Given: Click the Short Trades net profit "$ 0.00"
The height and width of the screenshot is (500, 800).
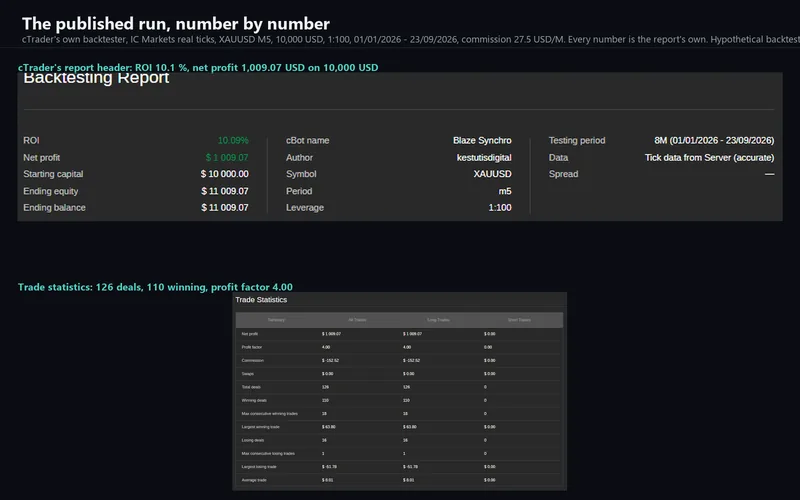Looking at the screenshot, I should pos(490,334).
